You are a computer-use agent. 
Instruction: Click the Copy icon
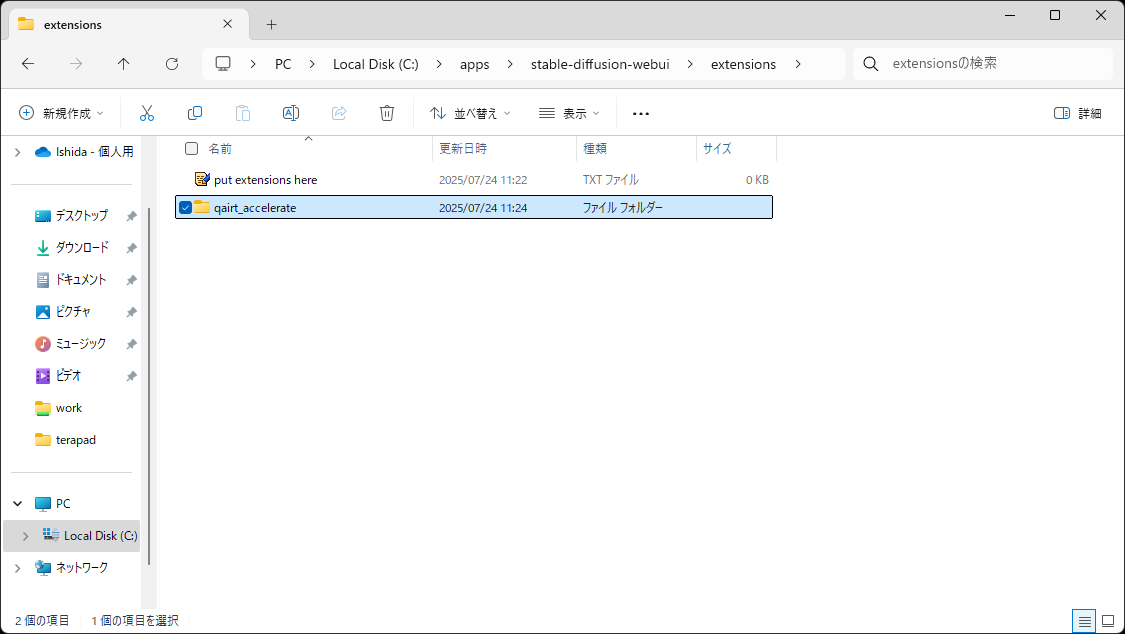coord(195,113)
